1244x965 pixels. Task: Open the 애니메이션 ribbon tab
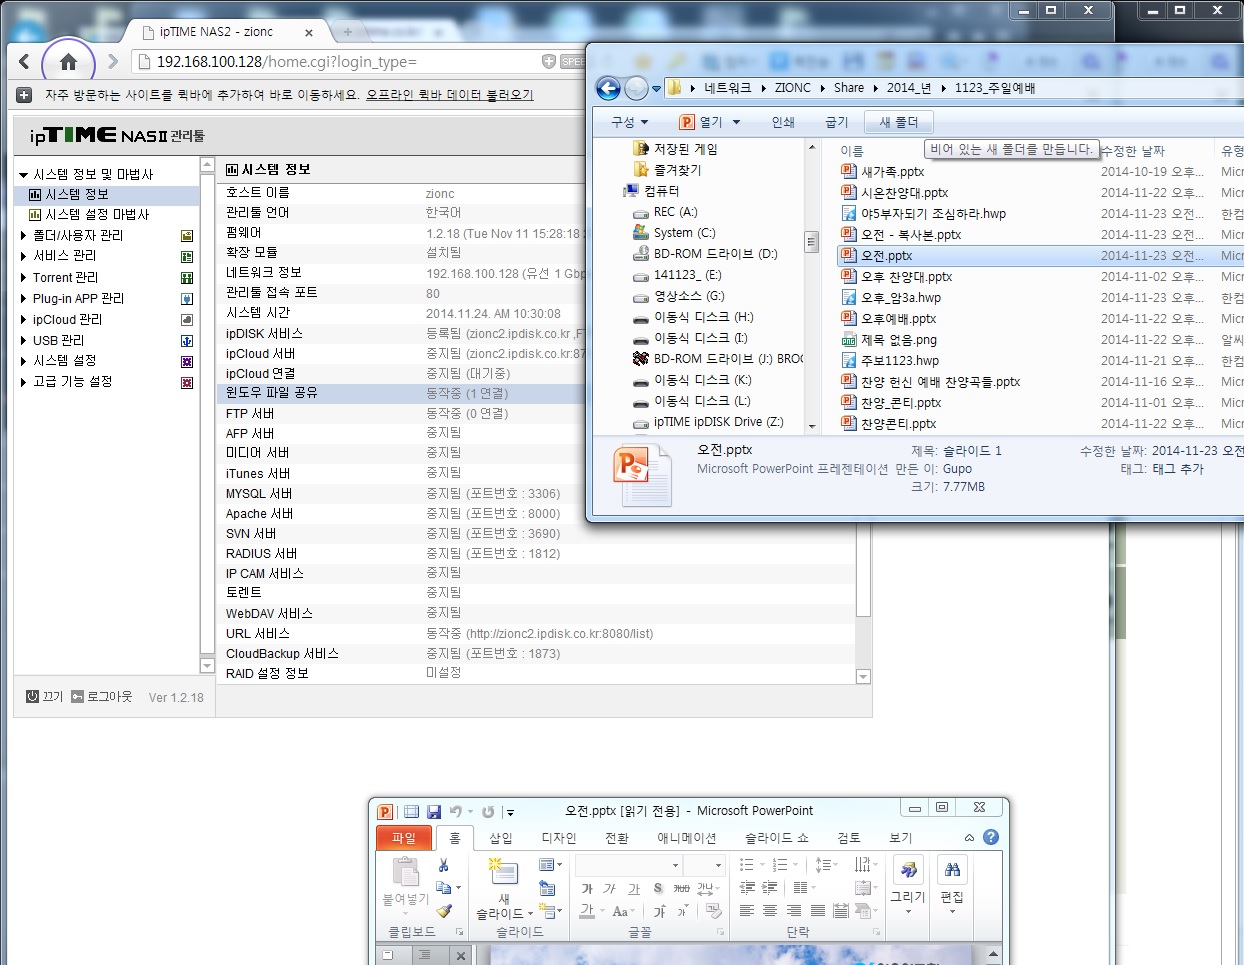[x=686, y=838]
